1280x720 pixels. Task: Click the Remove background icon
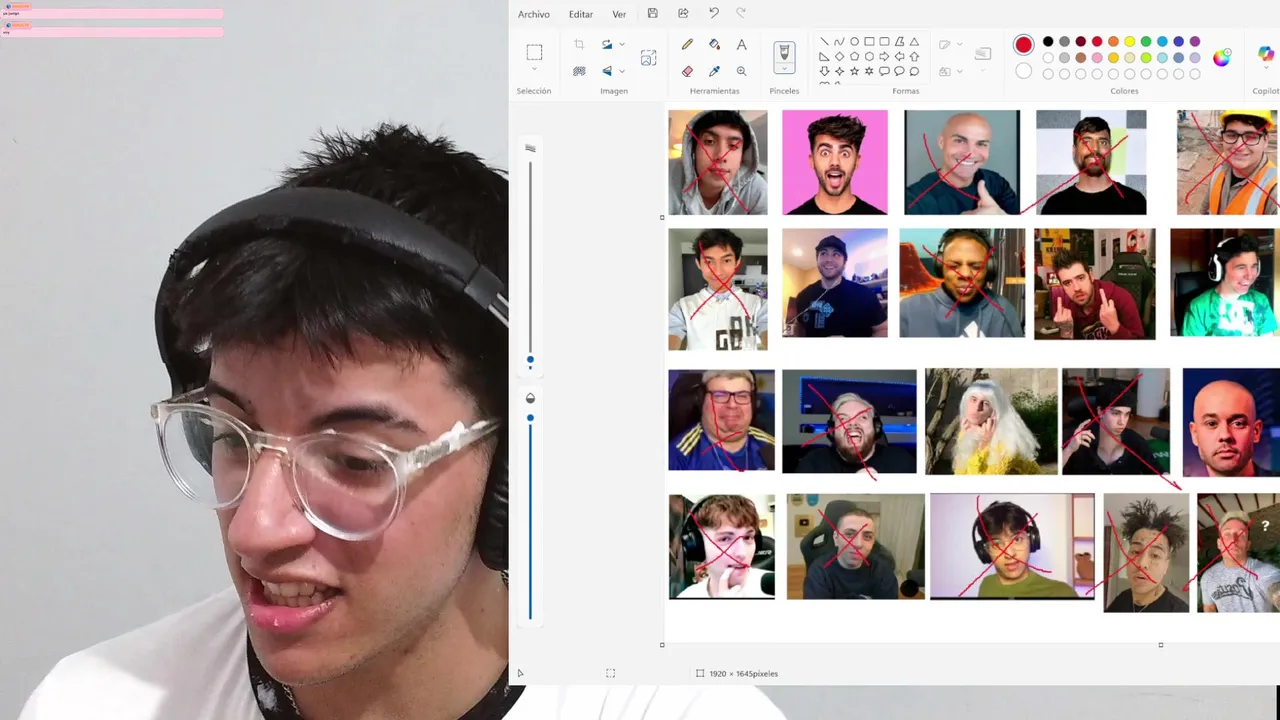coord(579,71)
